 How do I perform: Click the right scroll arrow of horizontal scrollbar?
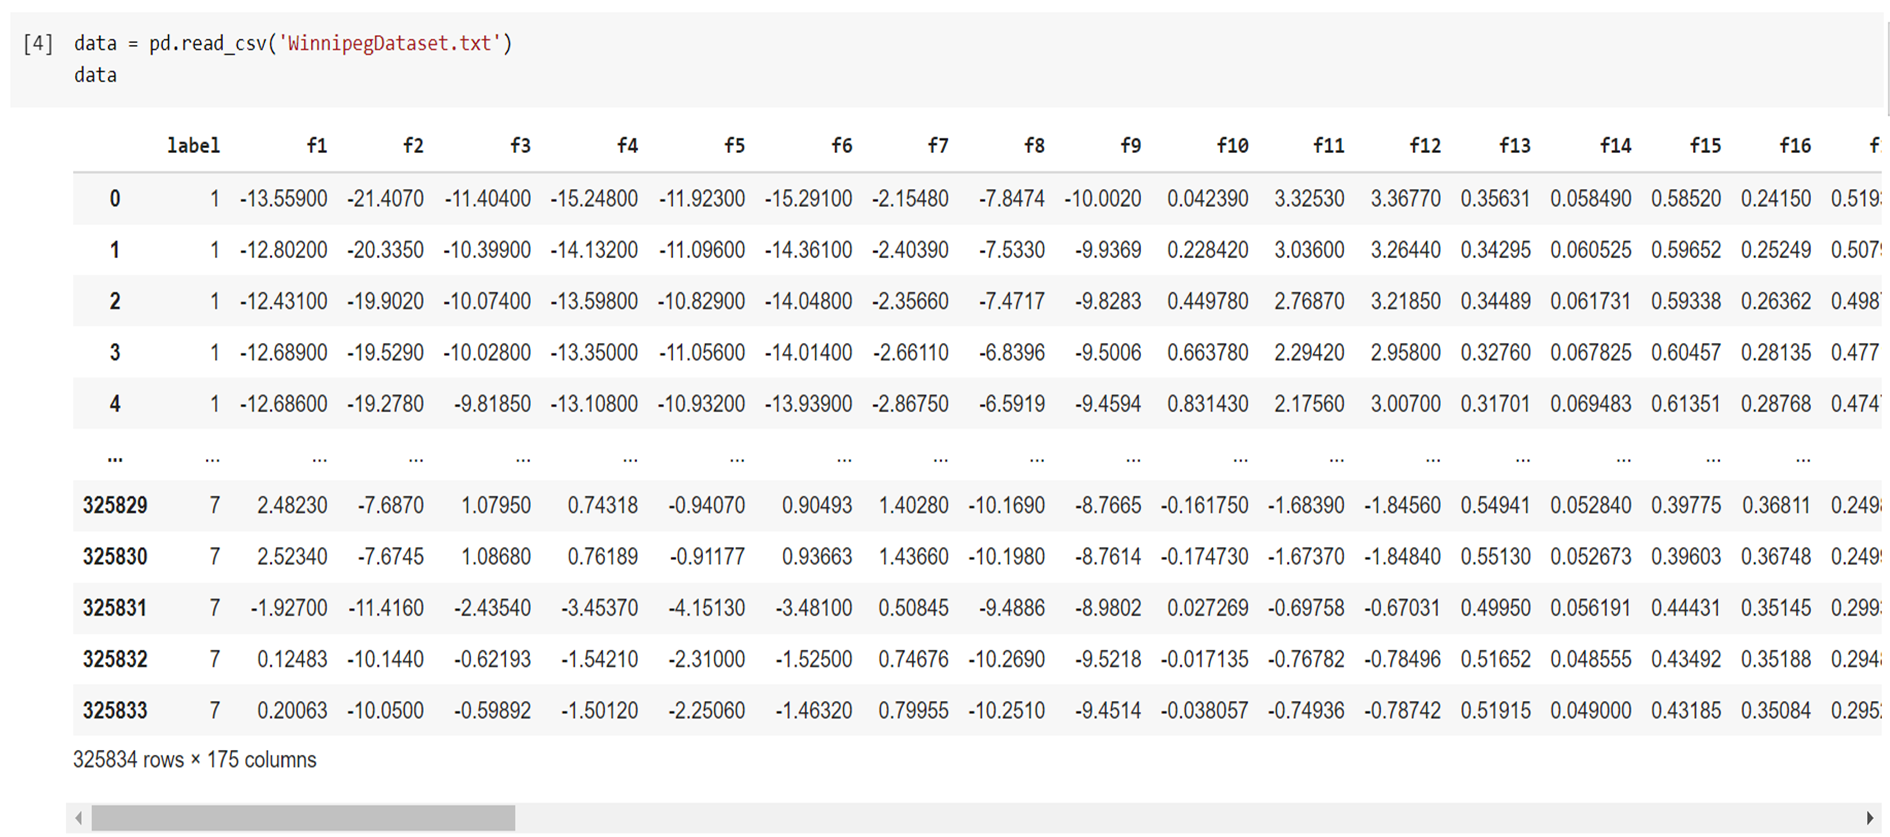(1869, 818)
